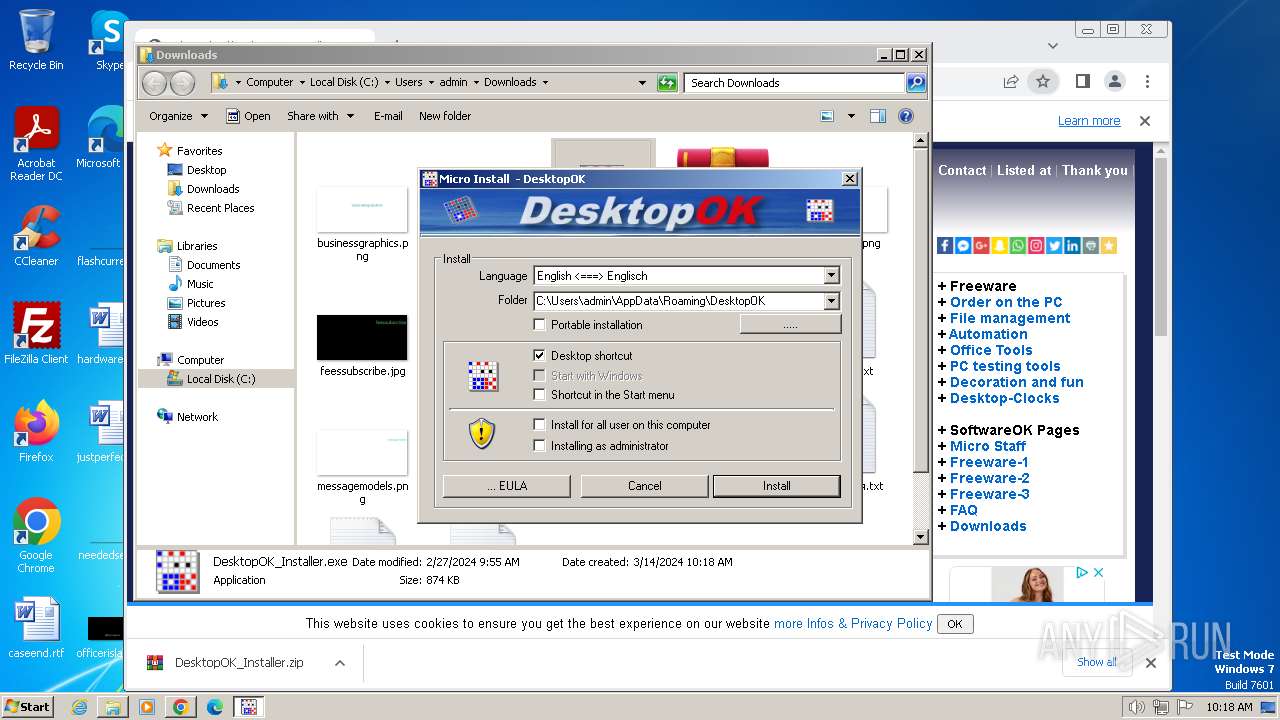Viewport: 1280px width, 720px height.
Task: Click the Users breadcrumb dropdown arrow
Action: click(431, 83)
